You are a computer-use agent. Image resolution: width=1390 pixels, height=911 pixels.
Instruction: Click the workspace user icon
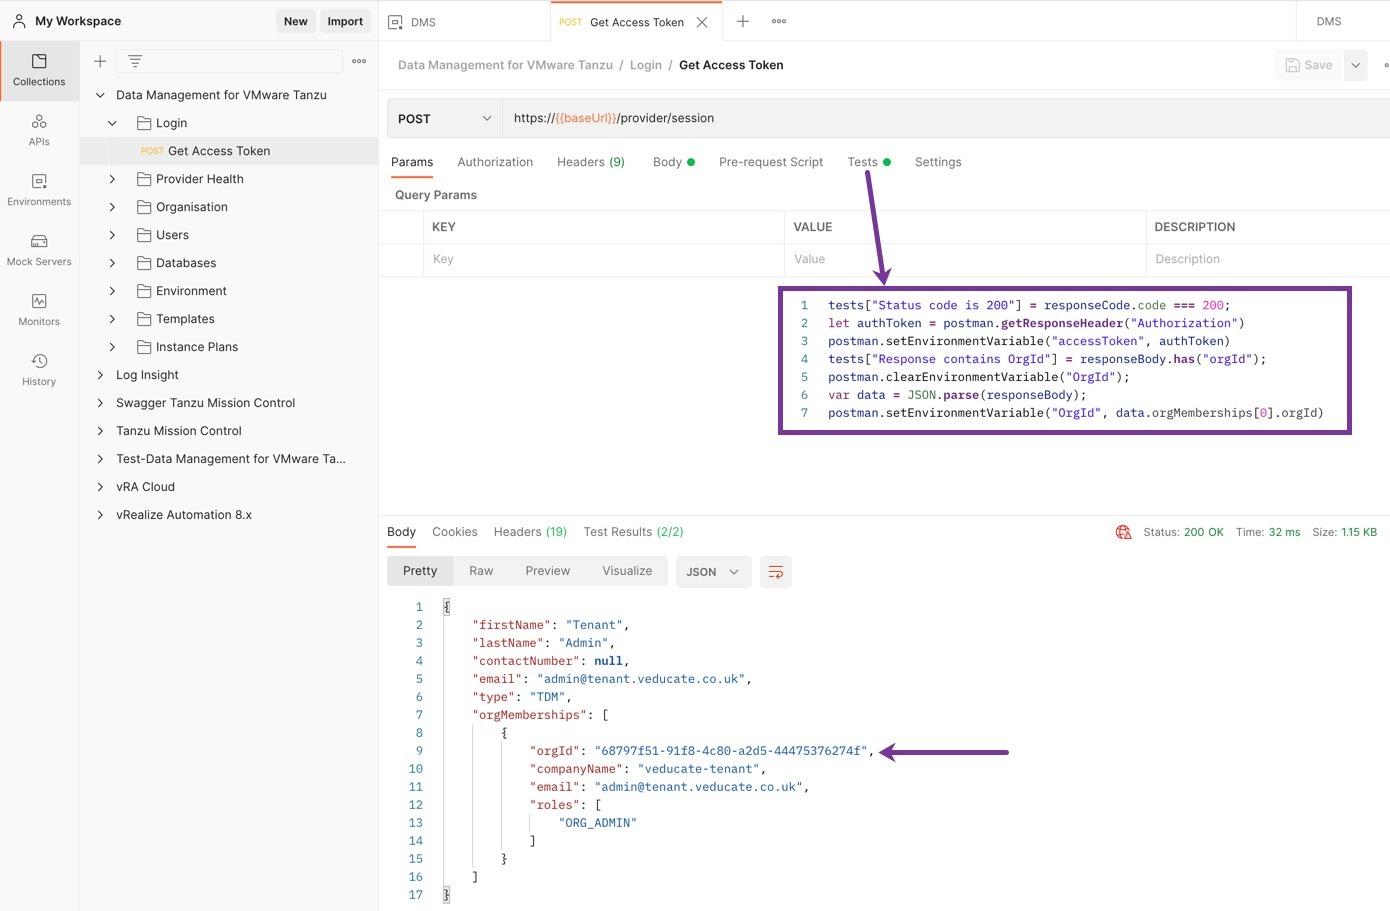[x=19, y=21]
